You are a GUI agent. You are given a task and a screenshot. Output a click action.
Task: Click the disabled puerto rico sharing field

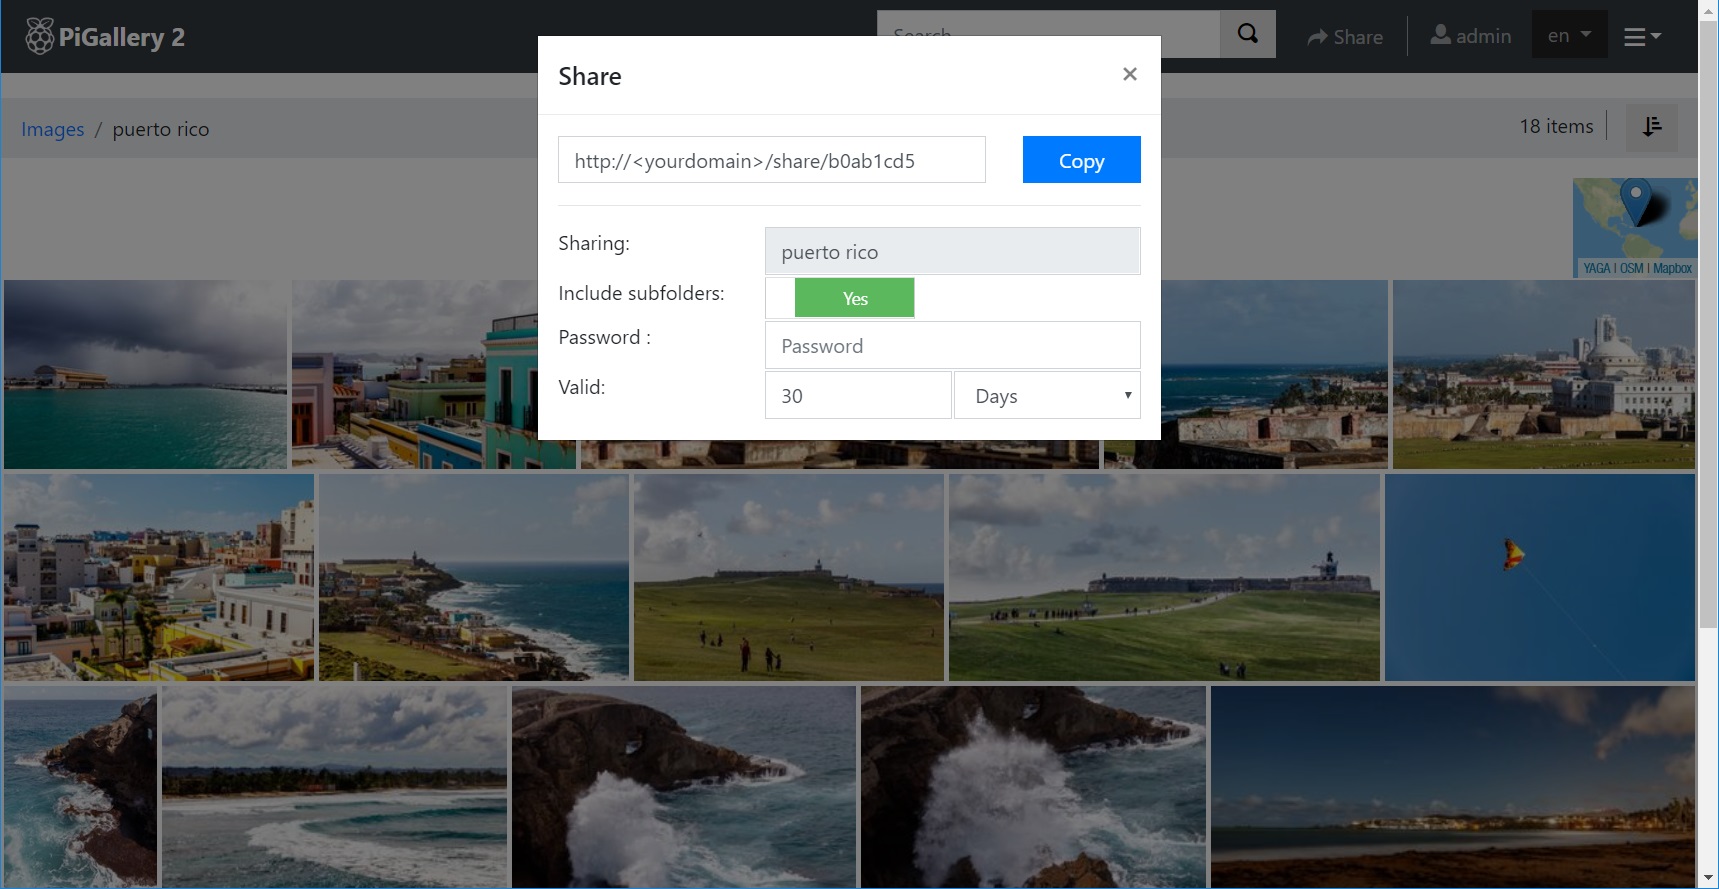point(951,252)
